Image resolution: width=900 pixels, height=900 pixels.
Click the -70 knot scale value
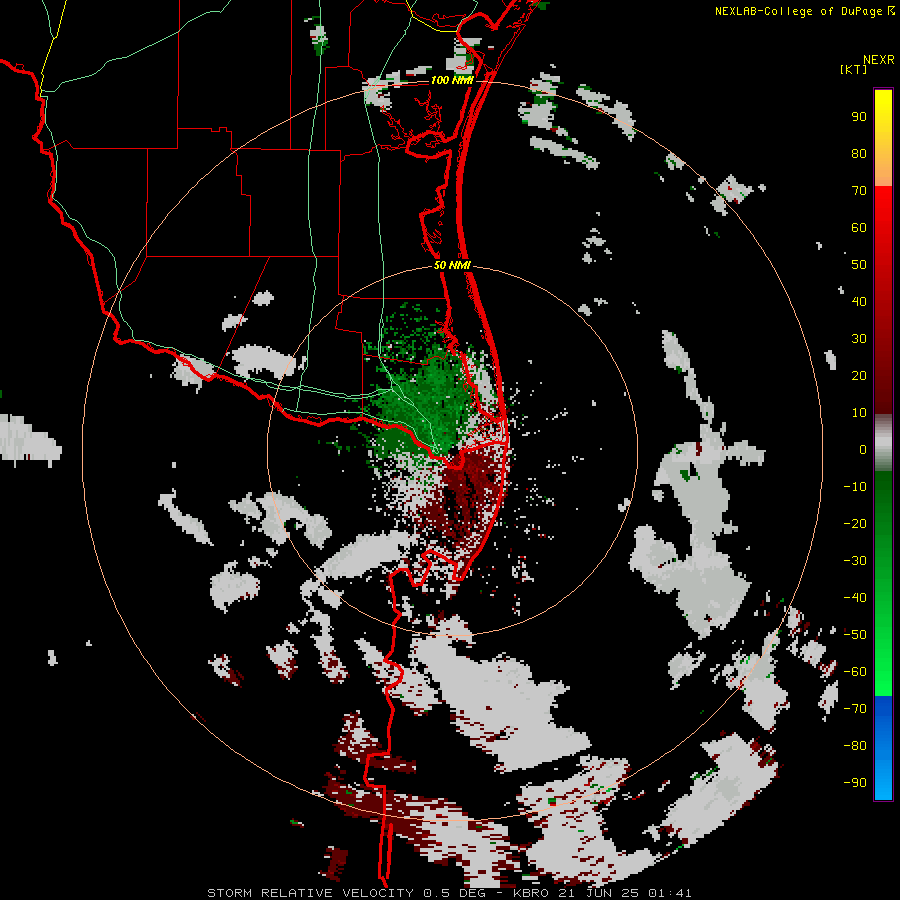855,709
